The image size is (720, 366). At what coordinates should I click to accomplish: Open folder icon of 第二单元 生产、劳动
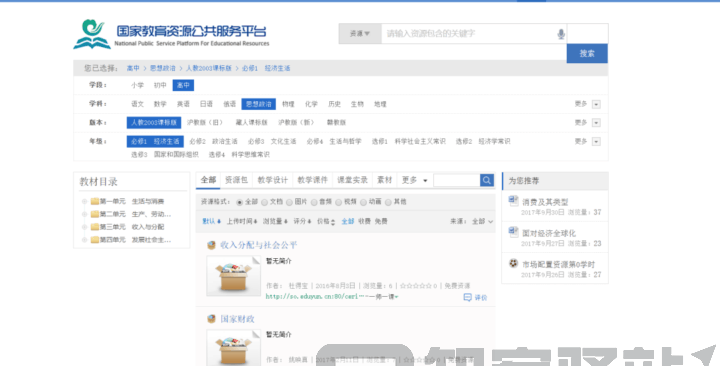(95, 214)
